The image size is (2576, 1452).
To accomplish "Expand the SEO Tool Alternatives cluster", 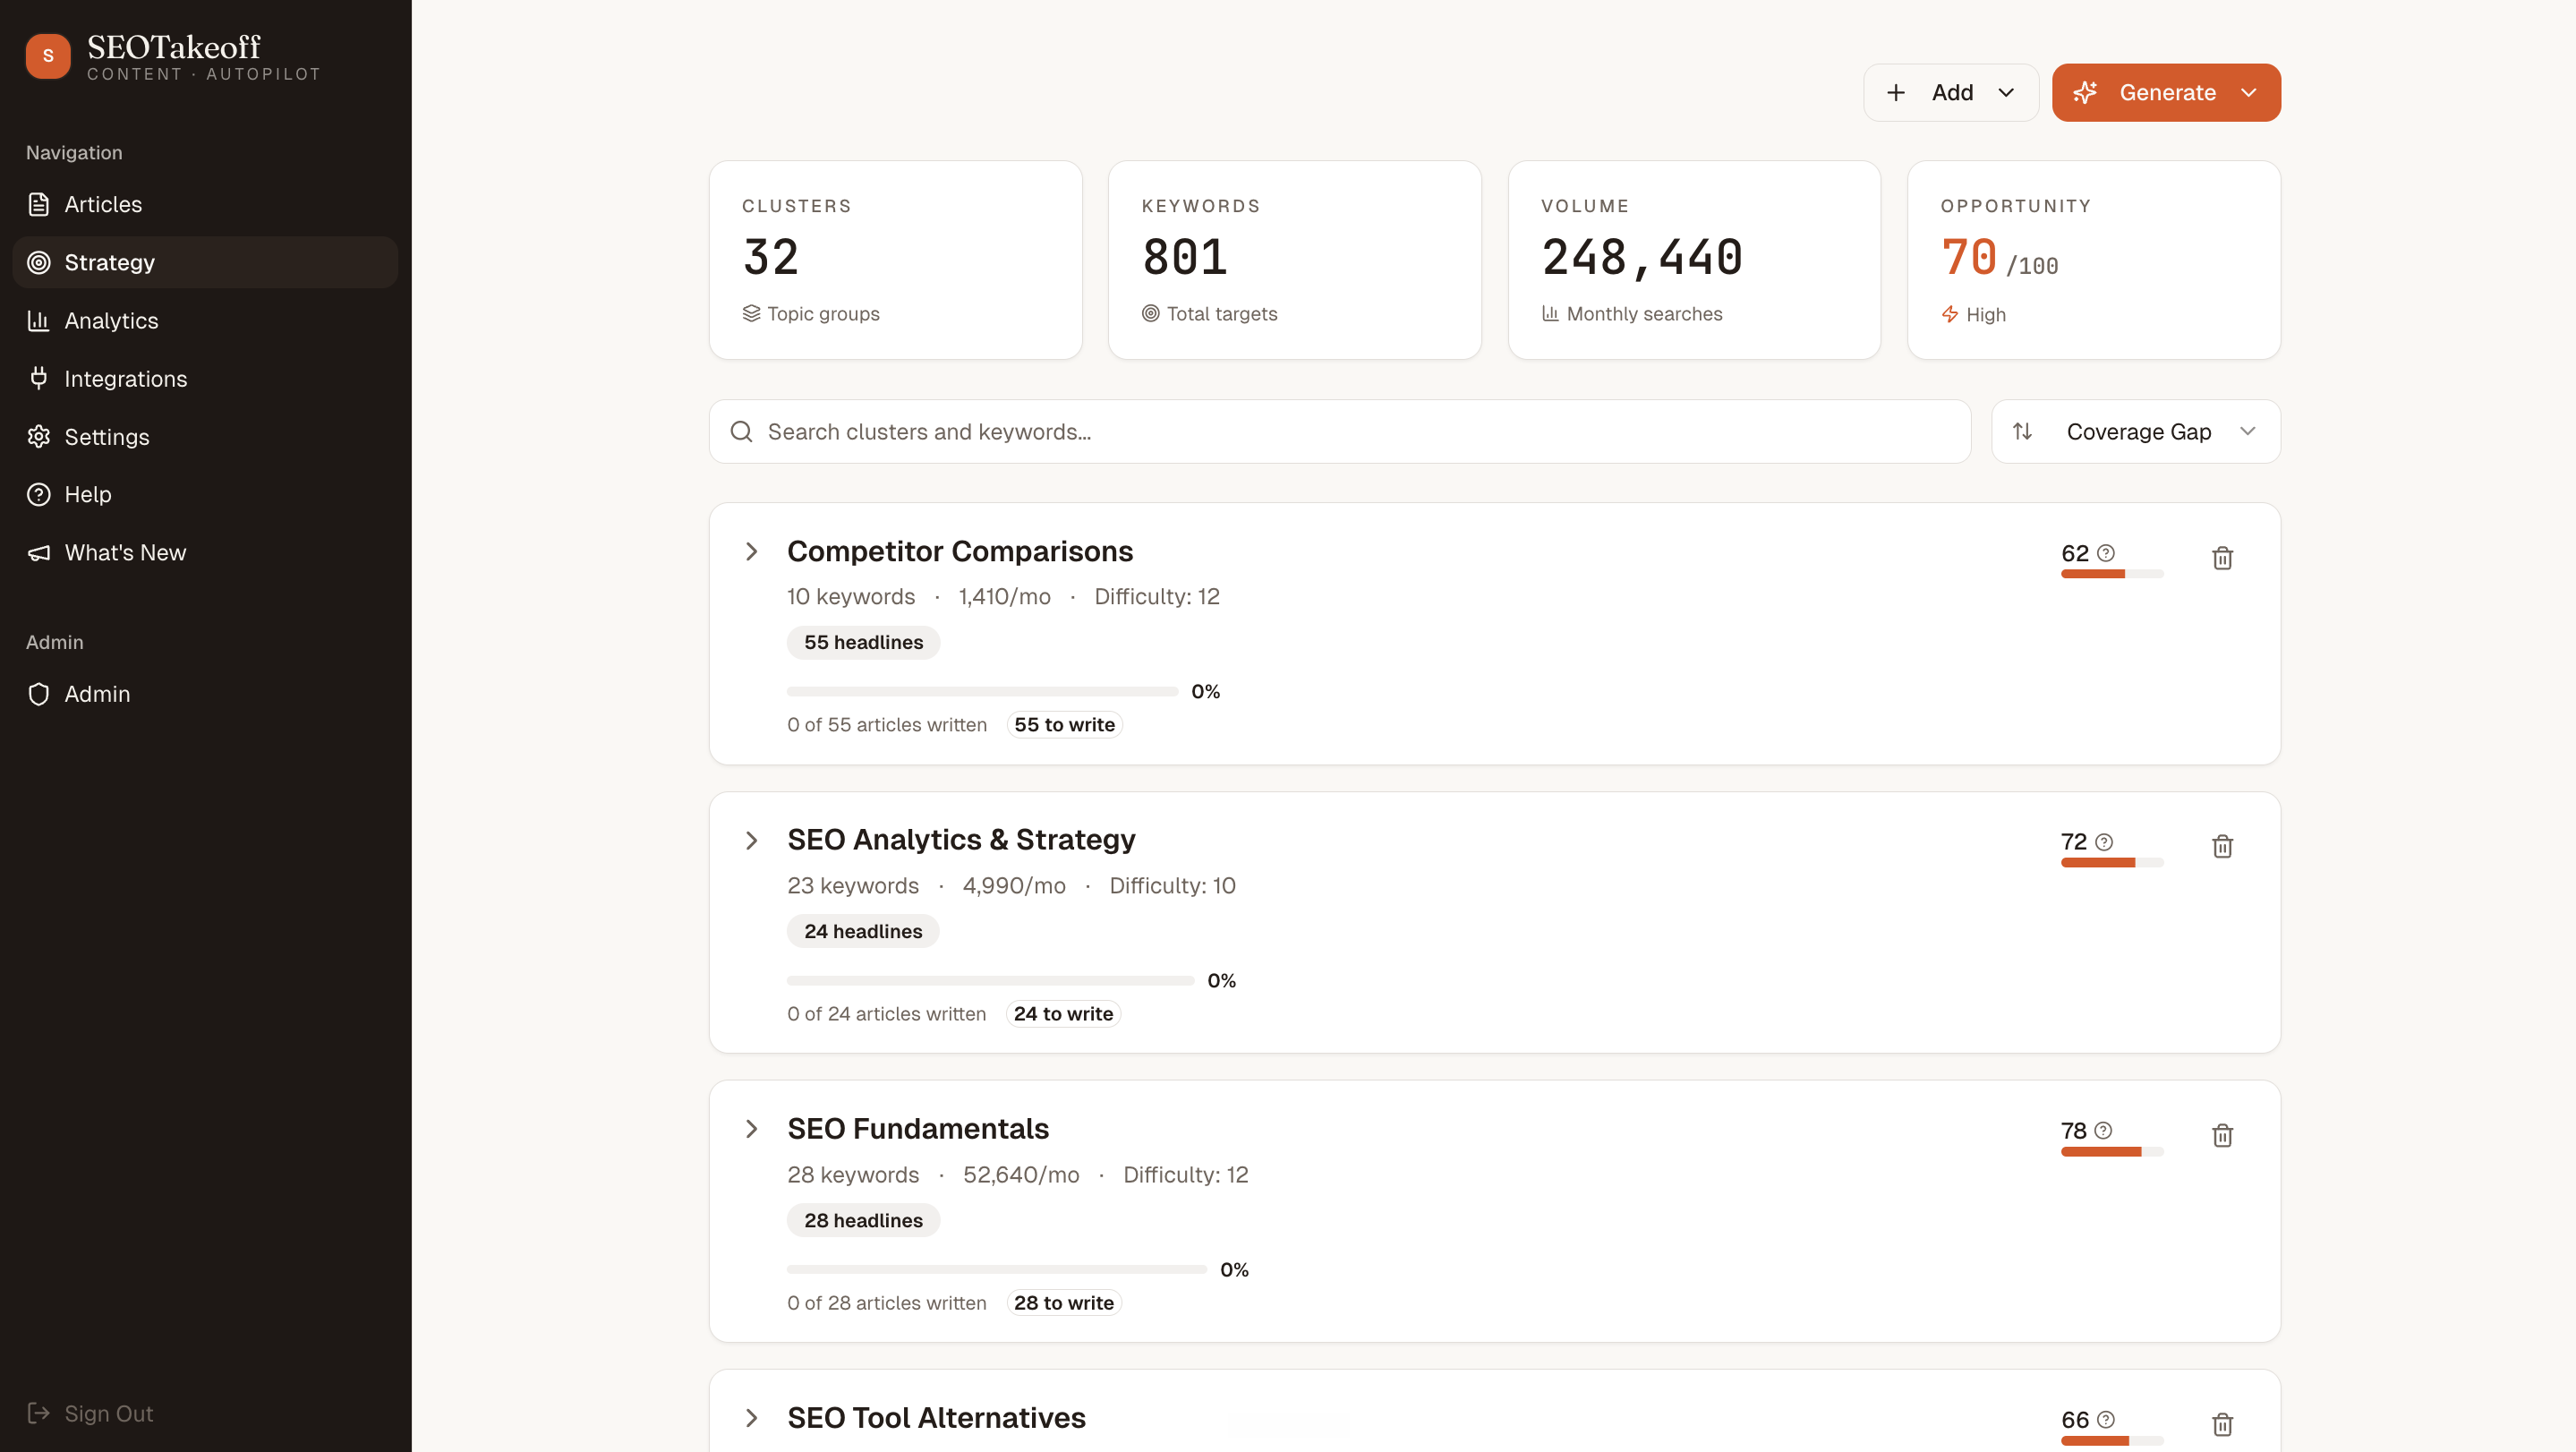I will 751,1417.
